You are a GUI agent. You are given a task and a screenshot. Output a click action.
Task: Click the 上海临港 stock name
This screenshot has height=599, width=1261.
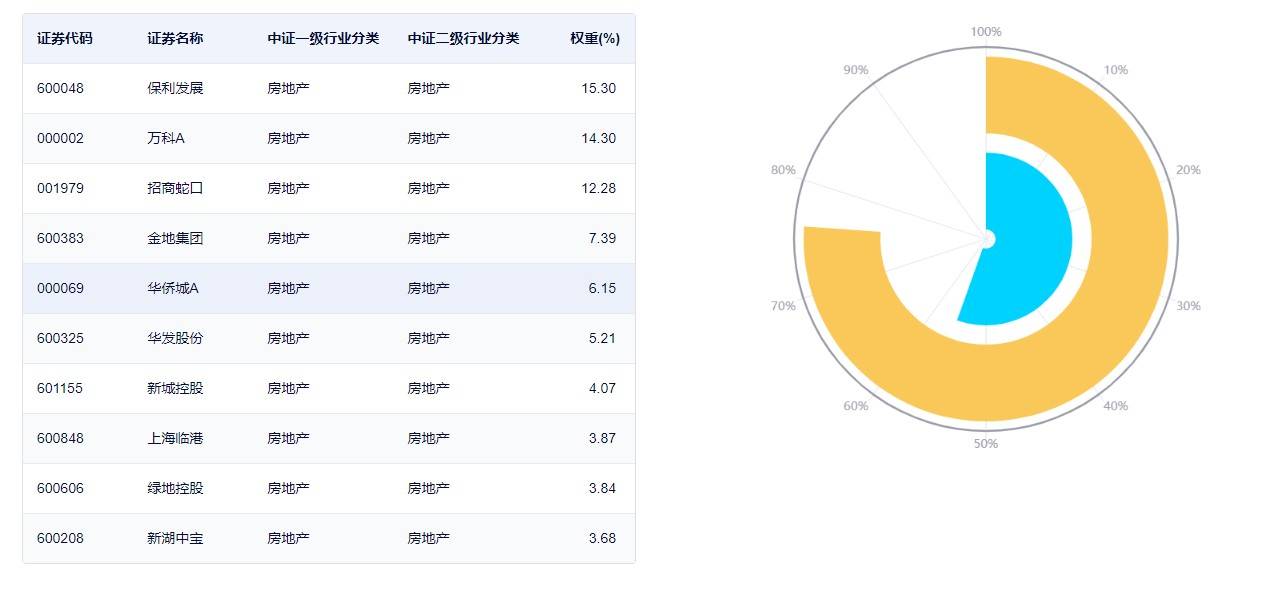point(175,438)
